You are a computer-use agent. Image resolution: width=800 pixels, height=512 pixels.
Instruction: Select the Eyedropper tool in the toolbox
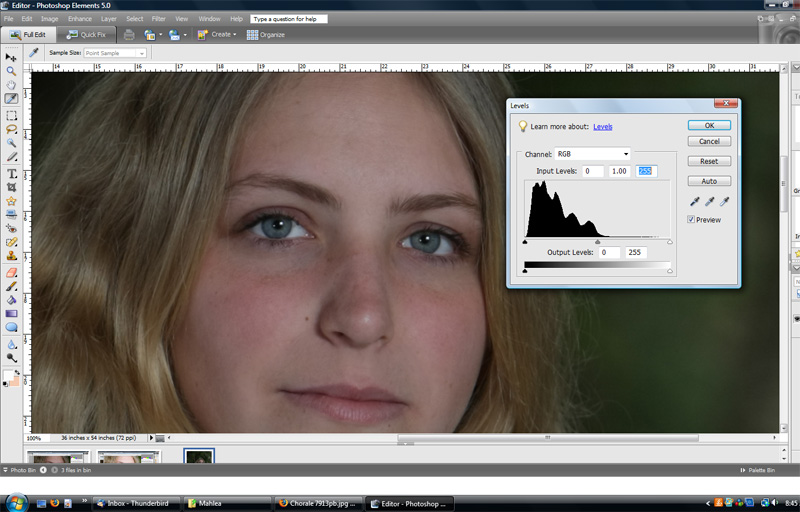click(x=11, y=98)
